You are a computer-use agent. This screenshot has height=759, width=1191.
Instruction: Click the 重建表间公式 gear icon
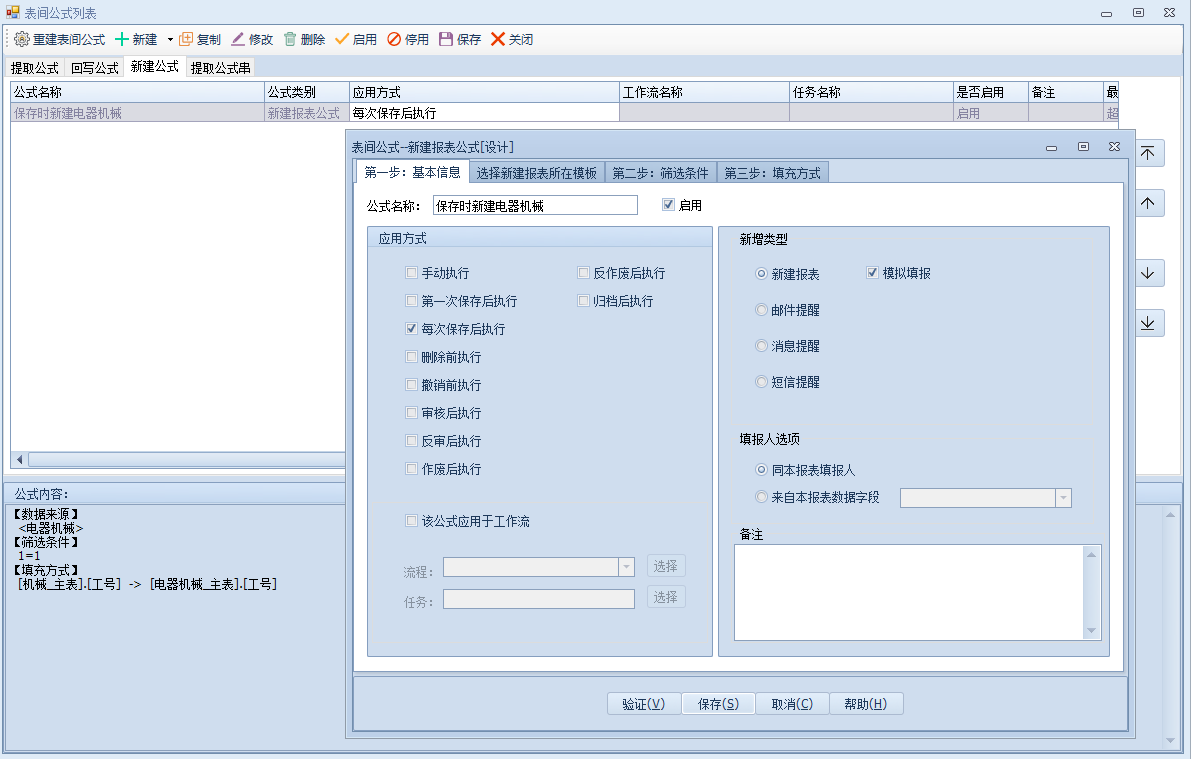22,40
